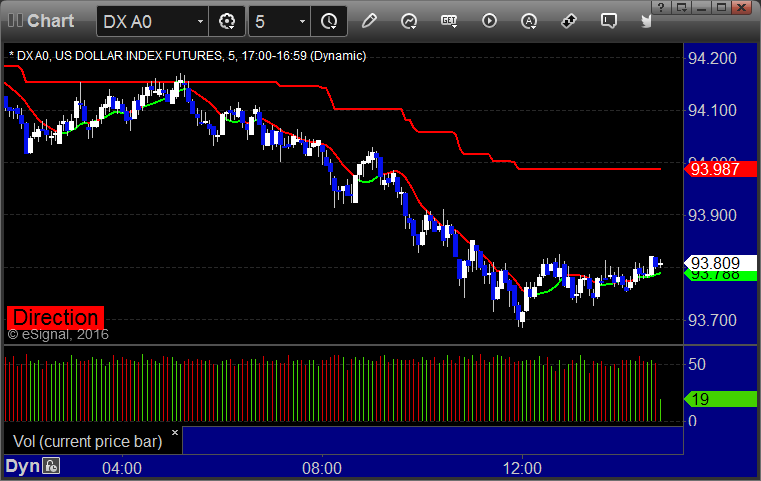Toggle the Dyn scaling lock icon
Image resolution: width=761 pixels, height=481 pixels.
51,466
